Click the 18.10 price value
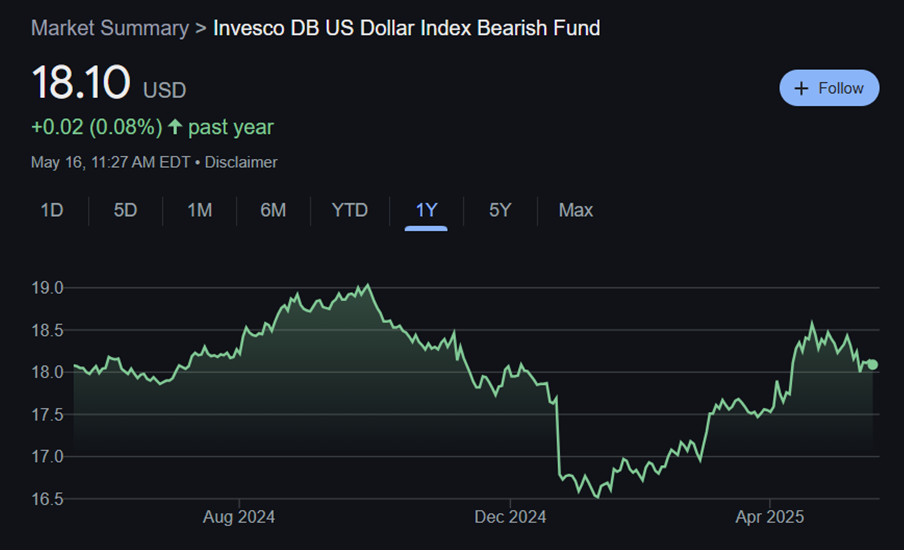The width and height of the screenshot is (904, 550). pyautogui.click(x=81, y=82)
